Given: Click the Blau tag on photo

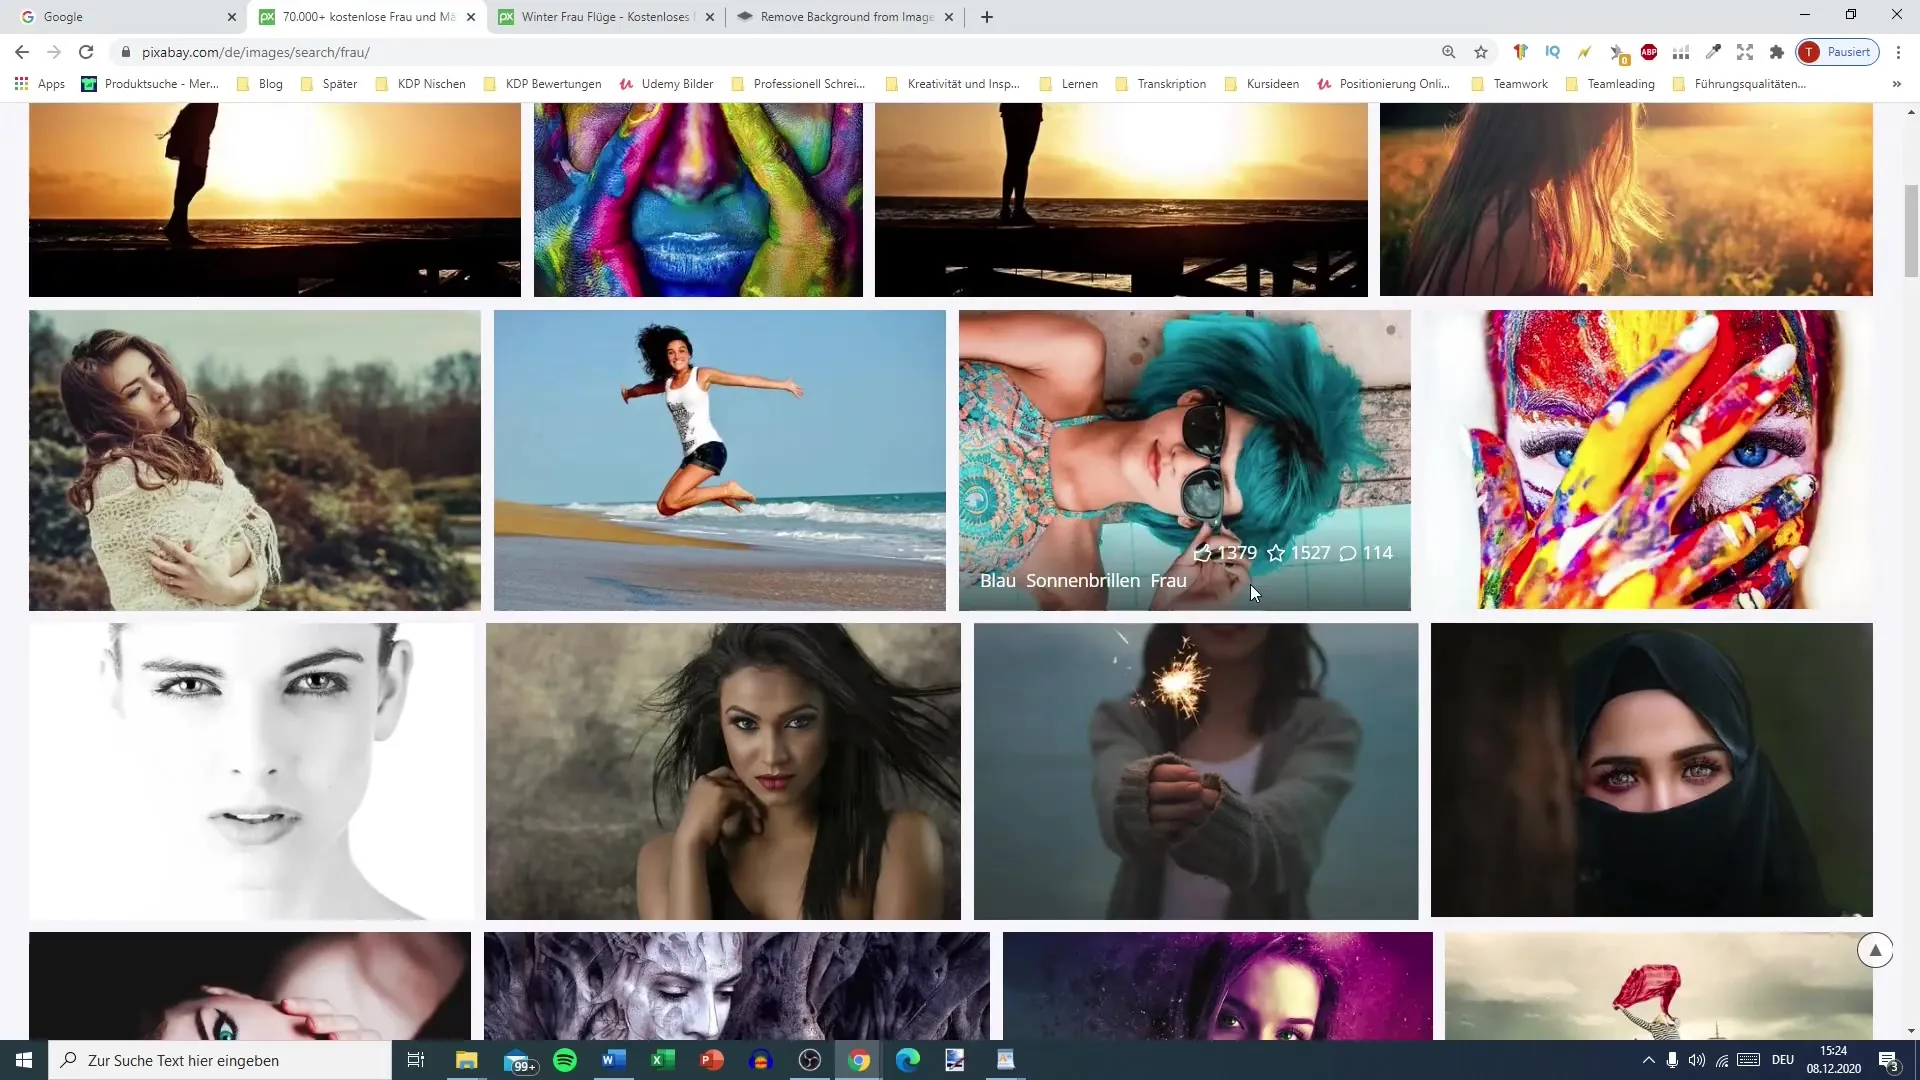Looking at the screenshot, I should point(998,580).
